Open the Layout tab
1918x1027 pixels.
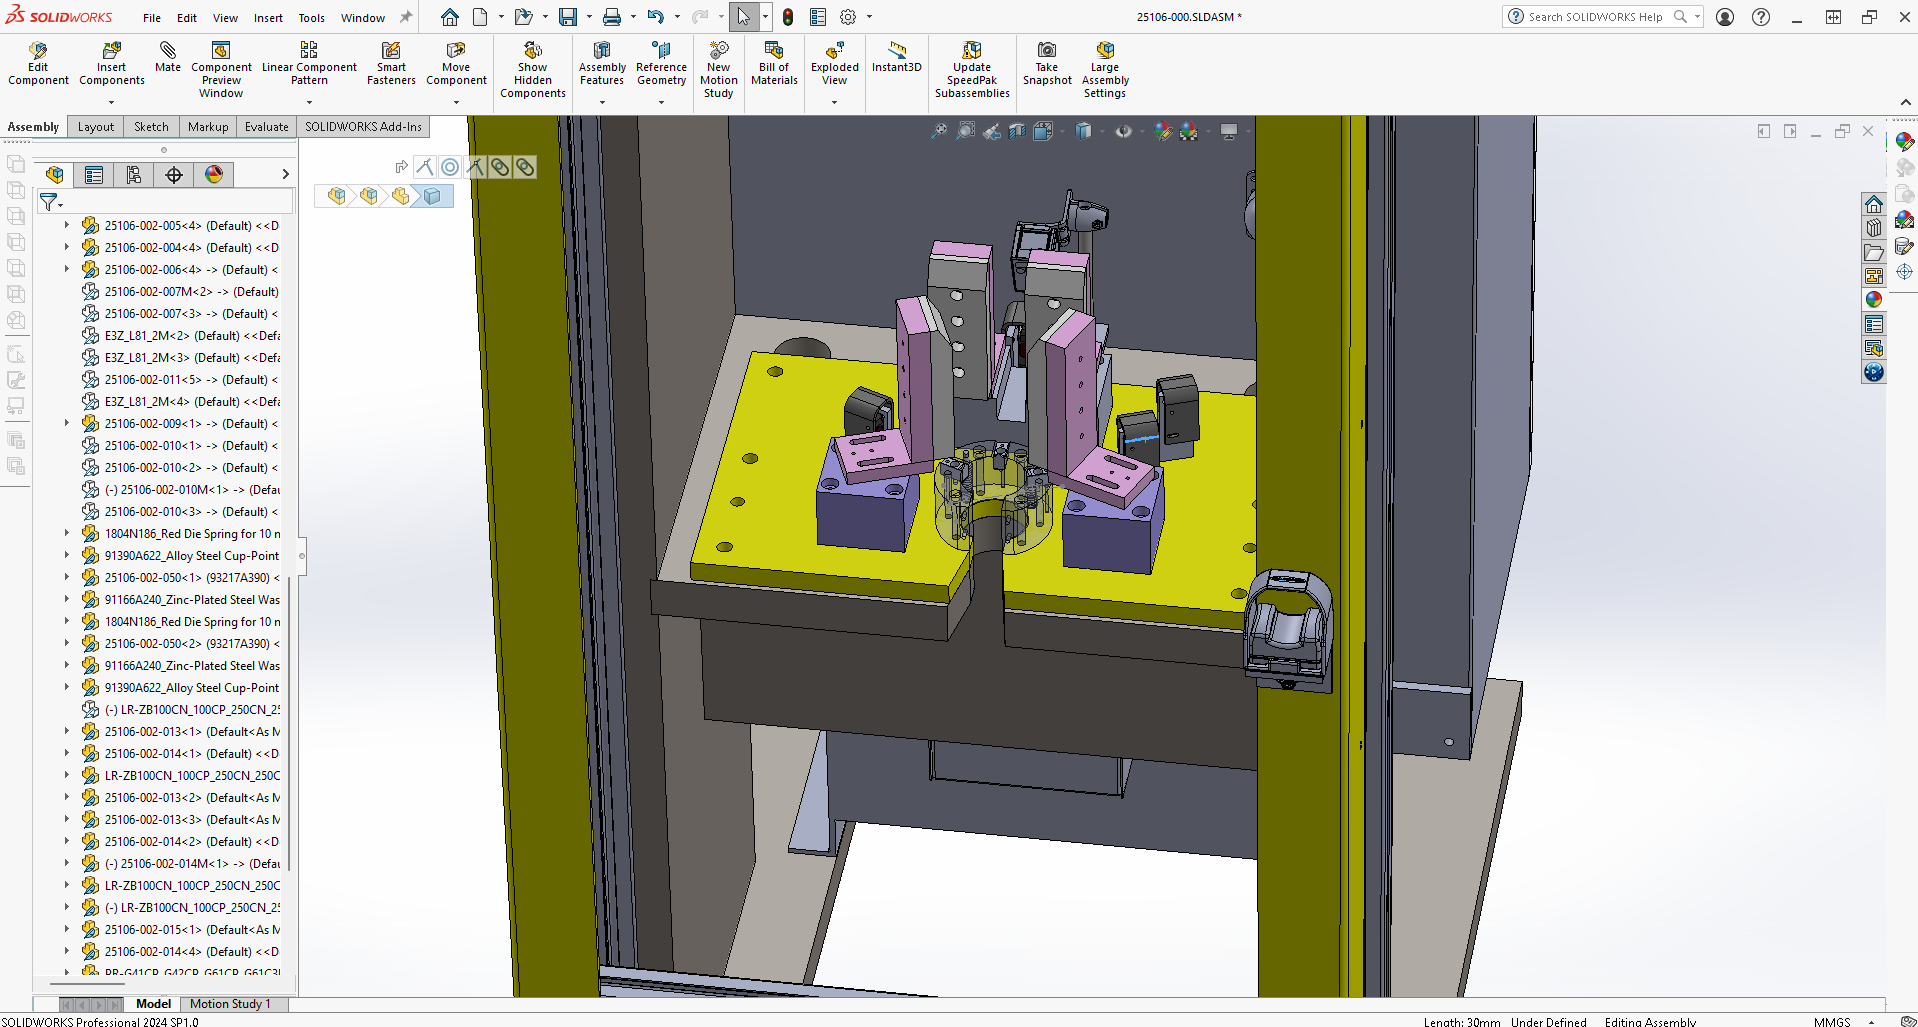[96, 127]
